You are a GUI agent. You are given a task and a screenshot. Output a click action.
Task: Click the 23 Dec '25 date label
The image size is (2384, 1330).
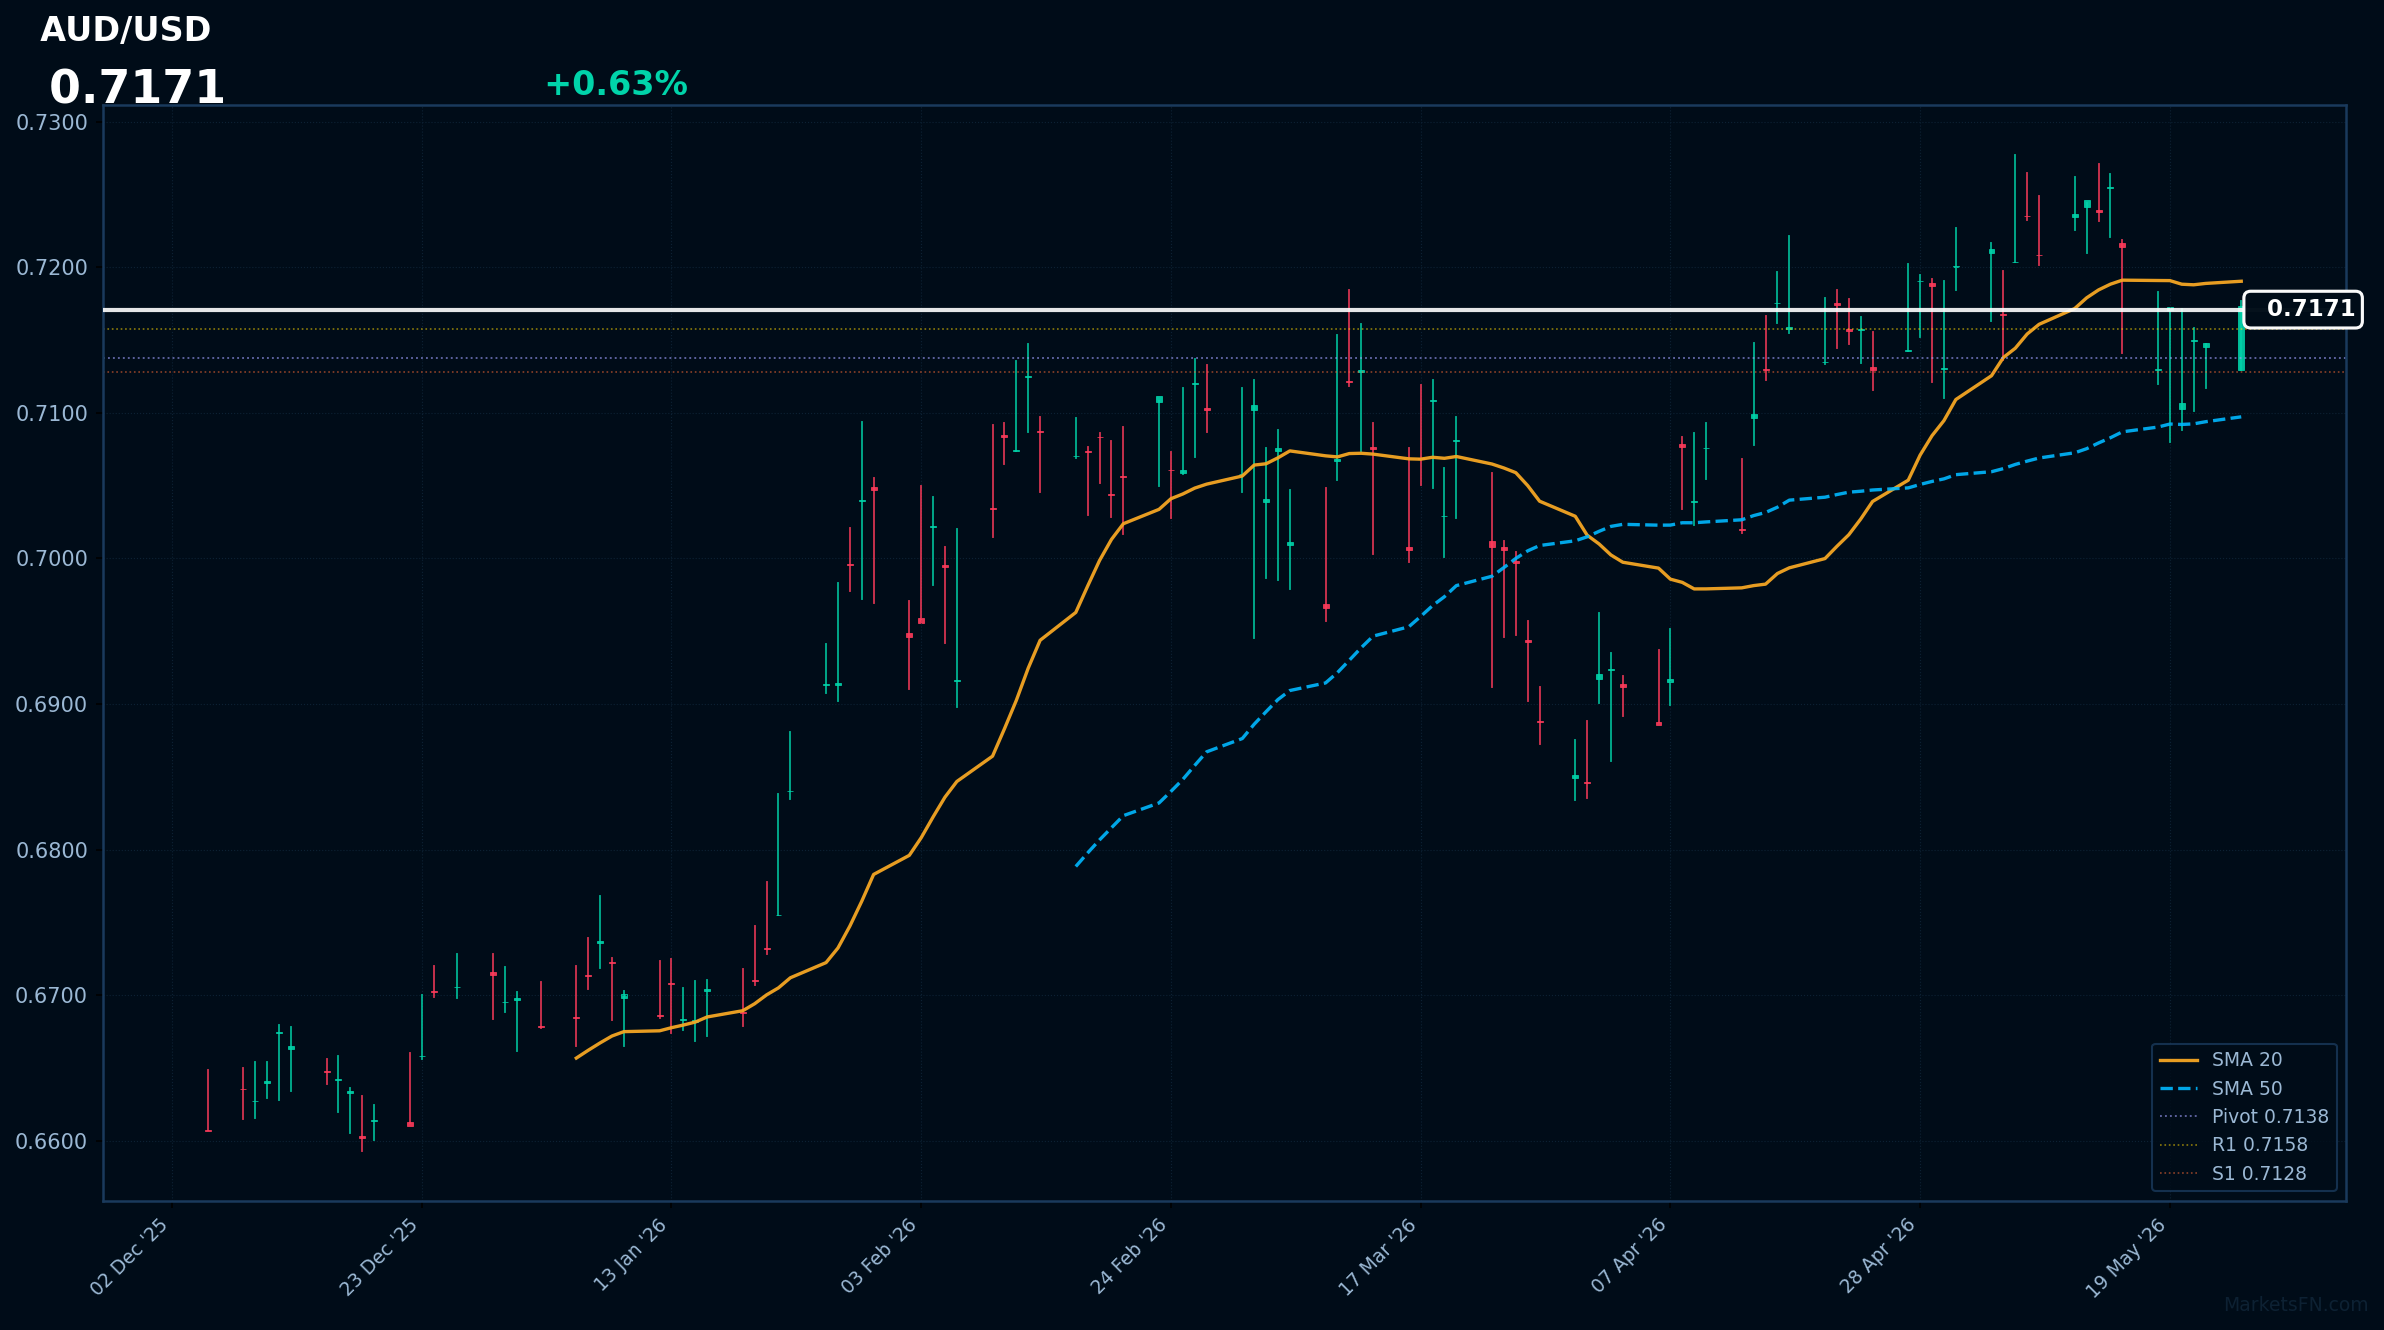(x=379, y=1256)
